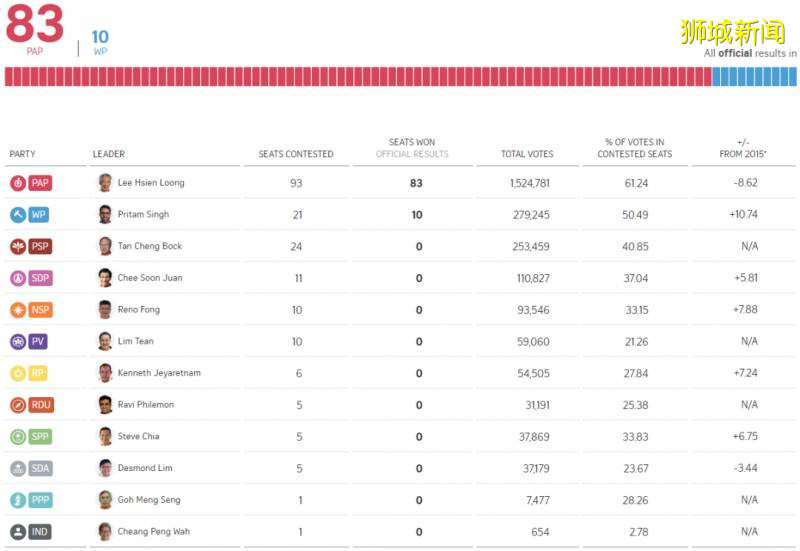The width and height of the screenshot is (800, 551).
Task: Click the PV party badge icon
Action: pos(29,342)
